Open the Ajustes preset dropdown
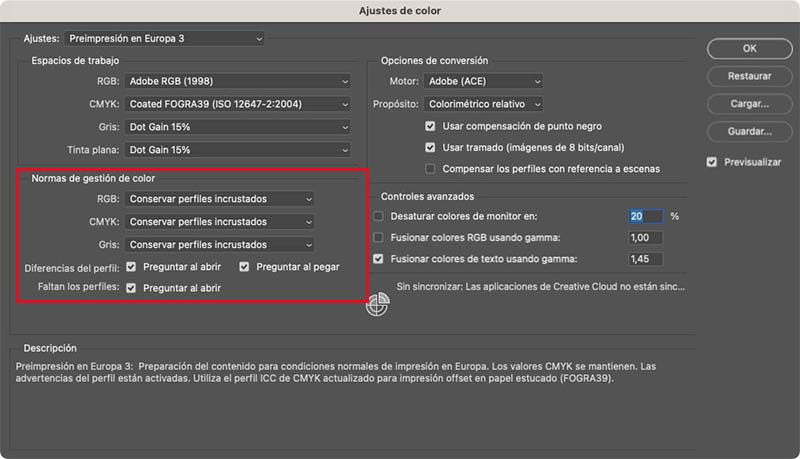This screenshot has height=459, width=800. pos(164,38)
